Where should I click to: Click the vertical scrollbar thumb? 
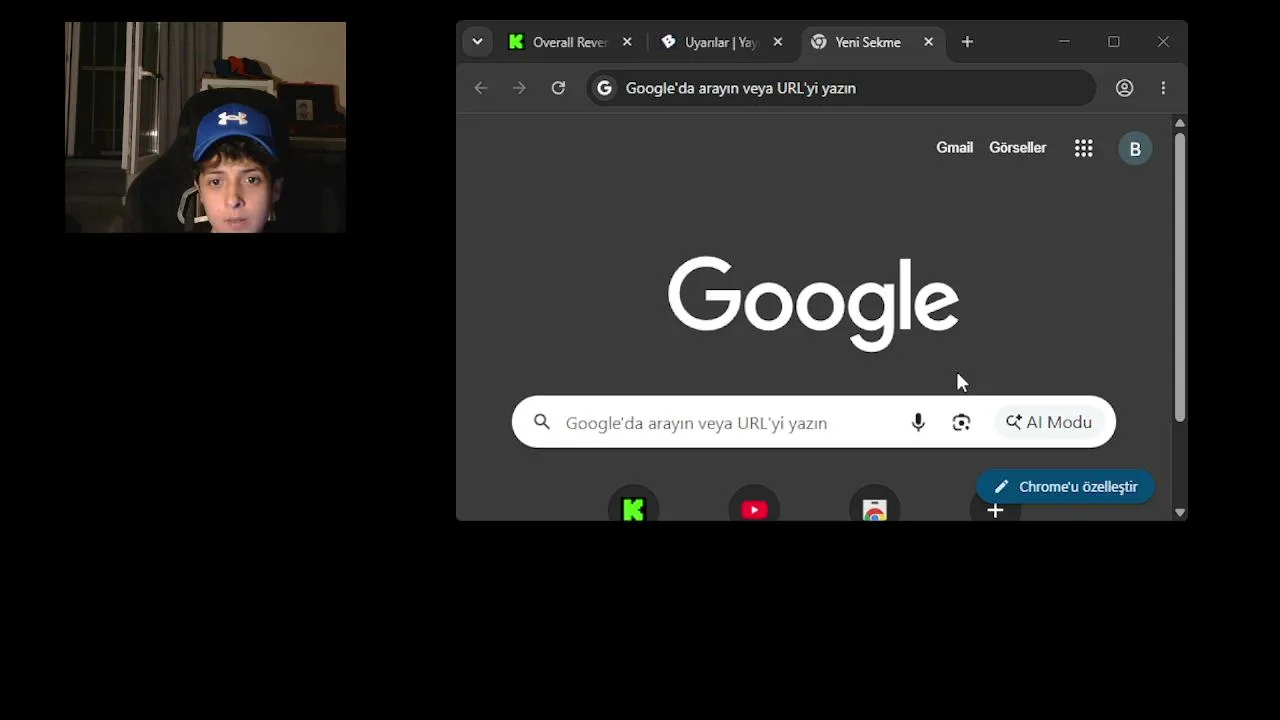point(1180,276)
